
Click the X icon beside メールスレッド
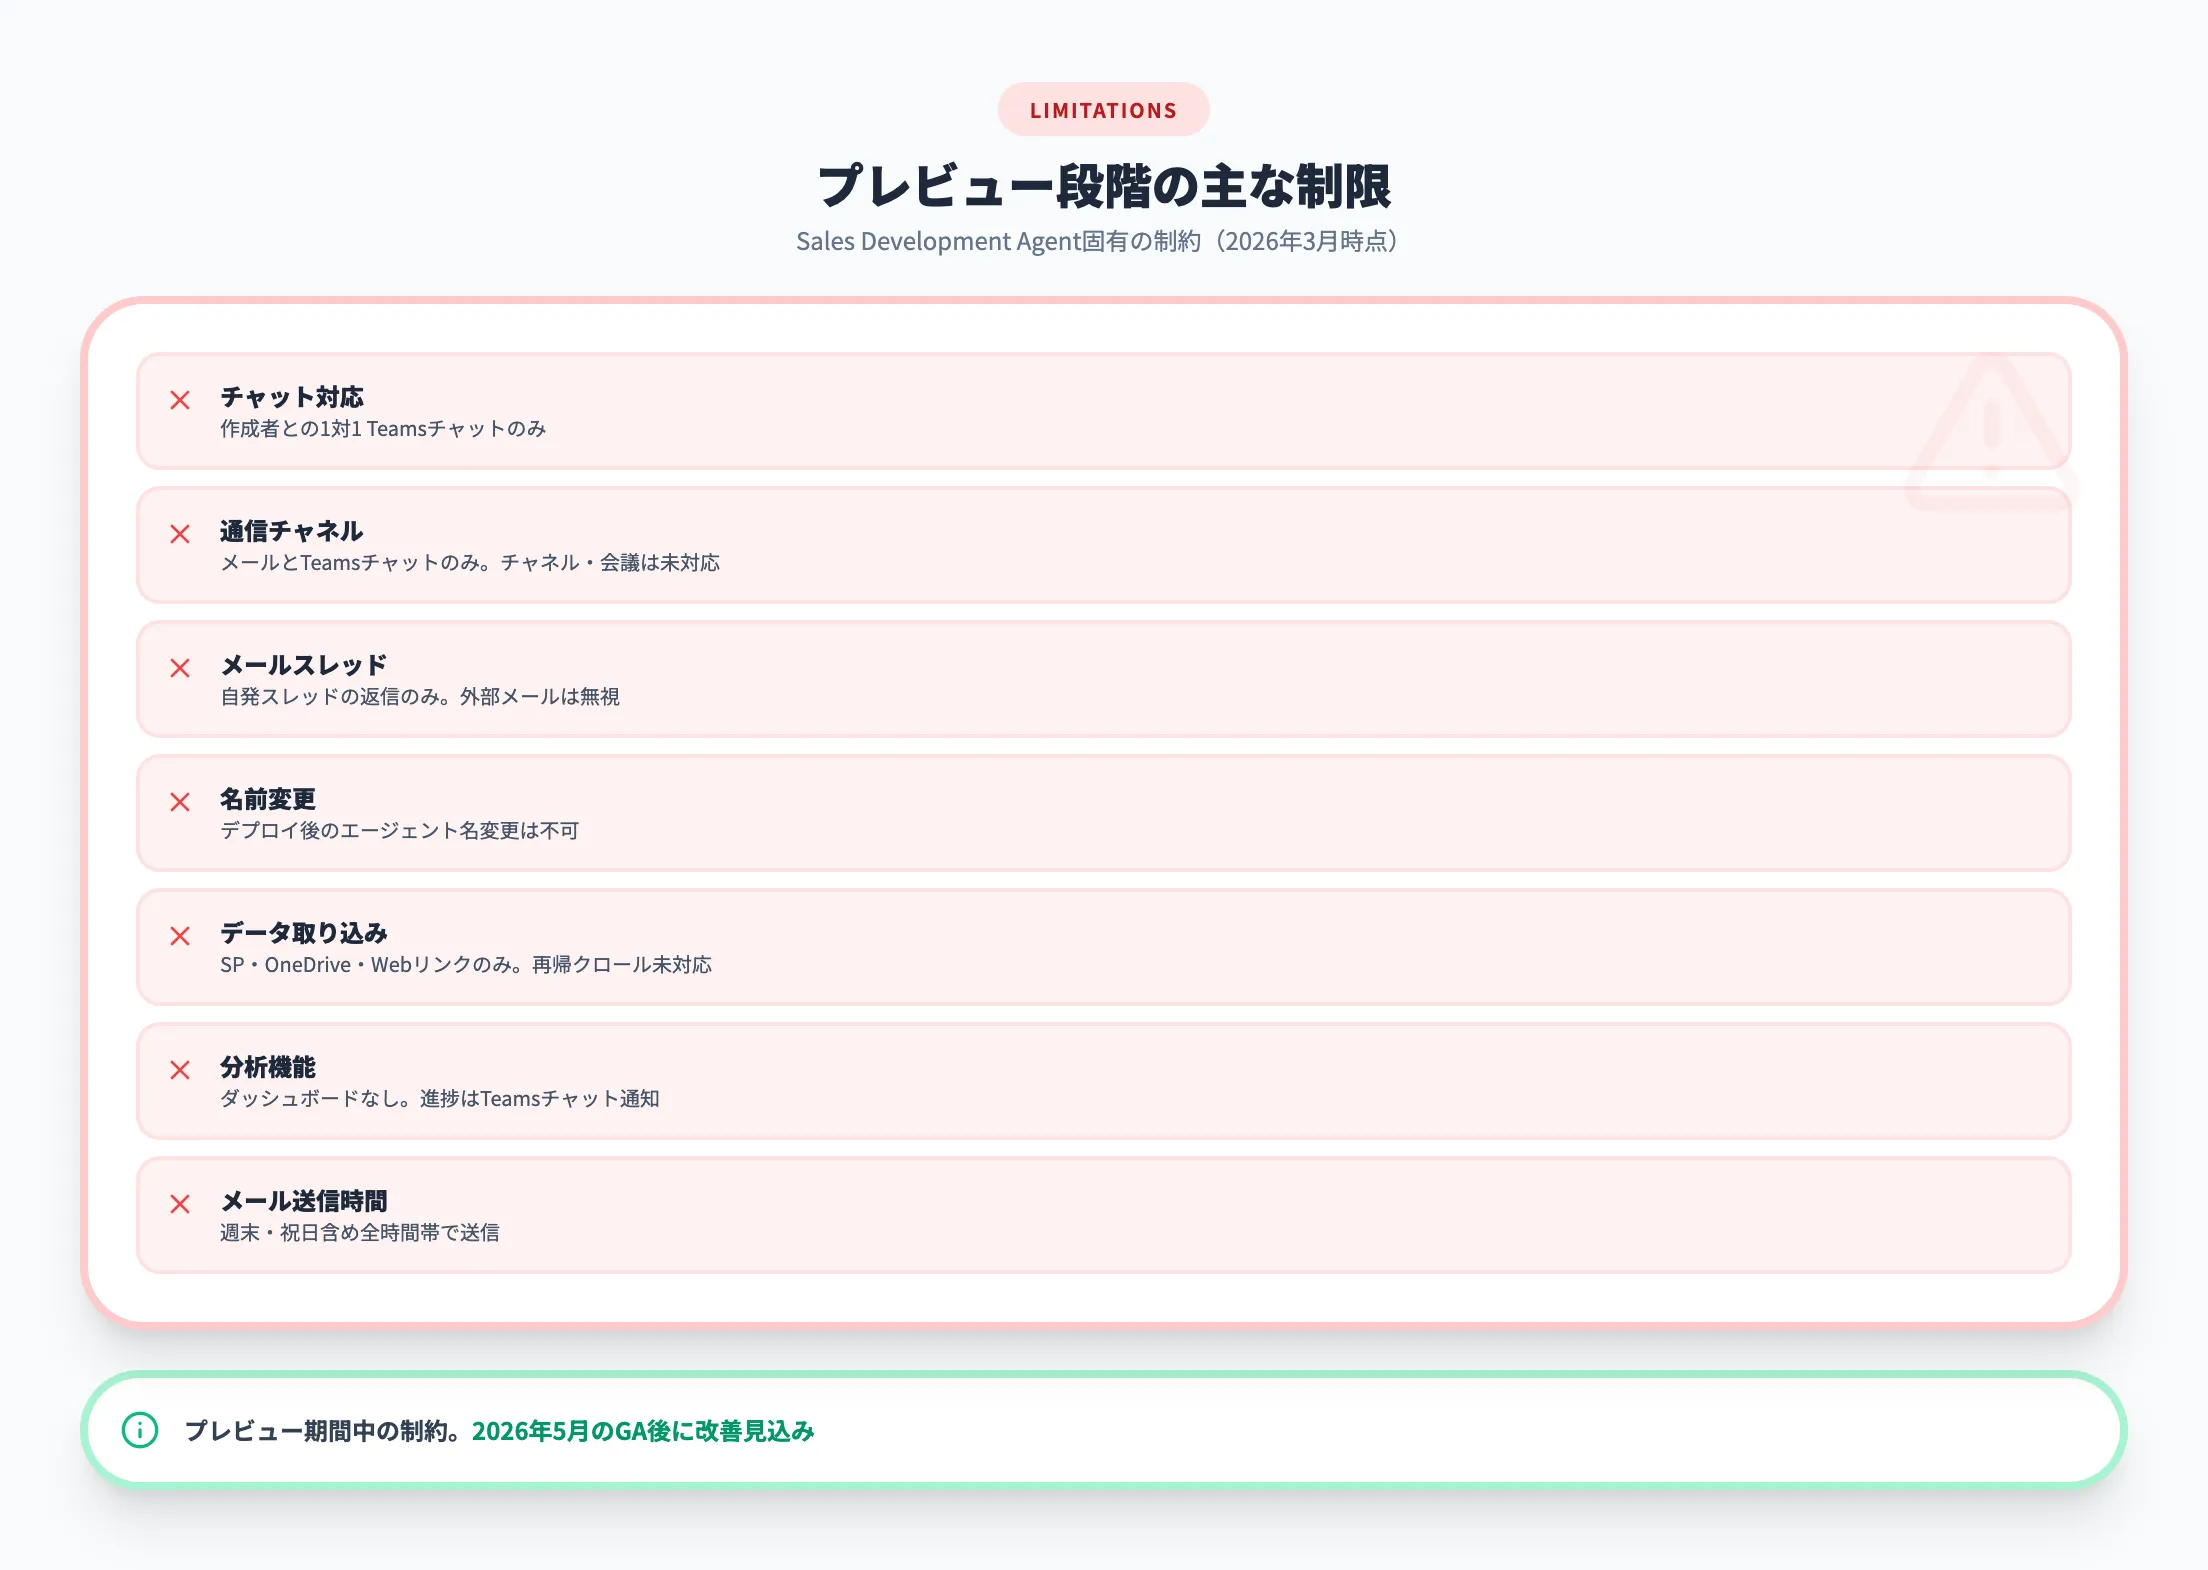click(x=181, y=668)
